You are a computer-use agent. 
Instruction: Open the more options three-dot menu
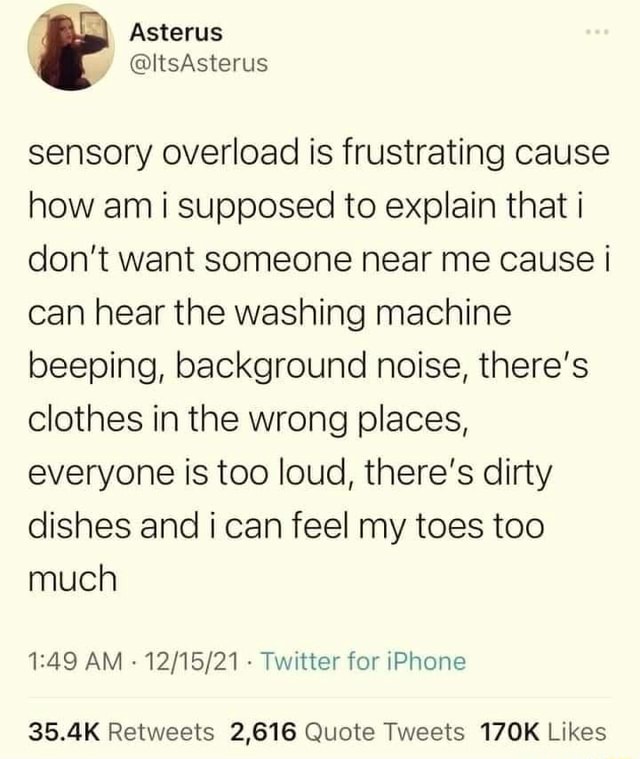(x=596, y=34)
